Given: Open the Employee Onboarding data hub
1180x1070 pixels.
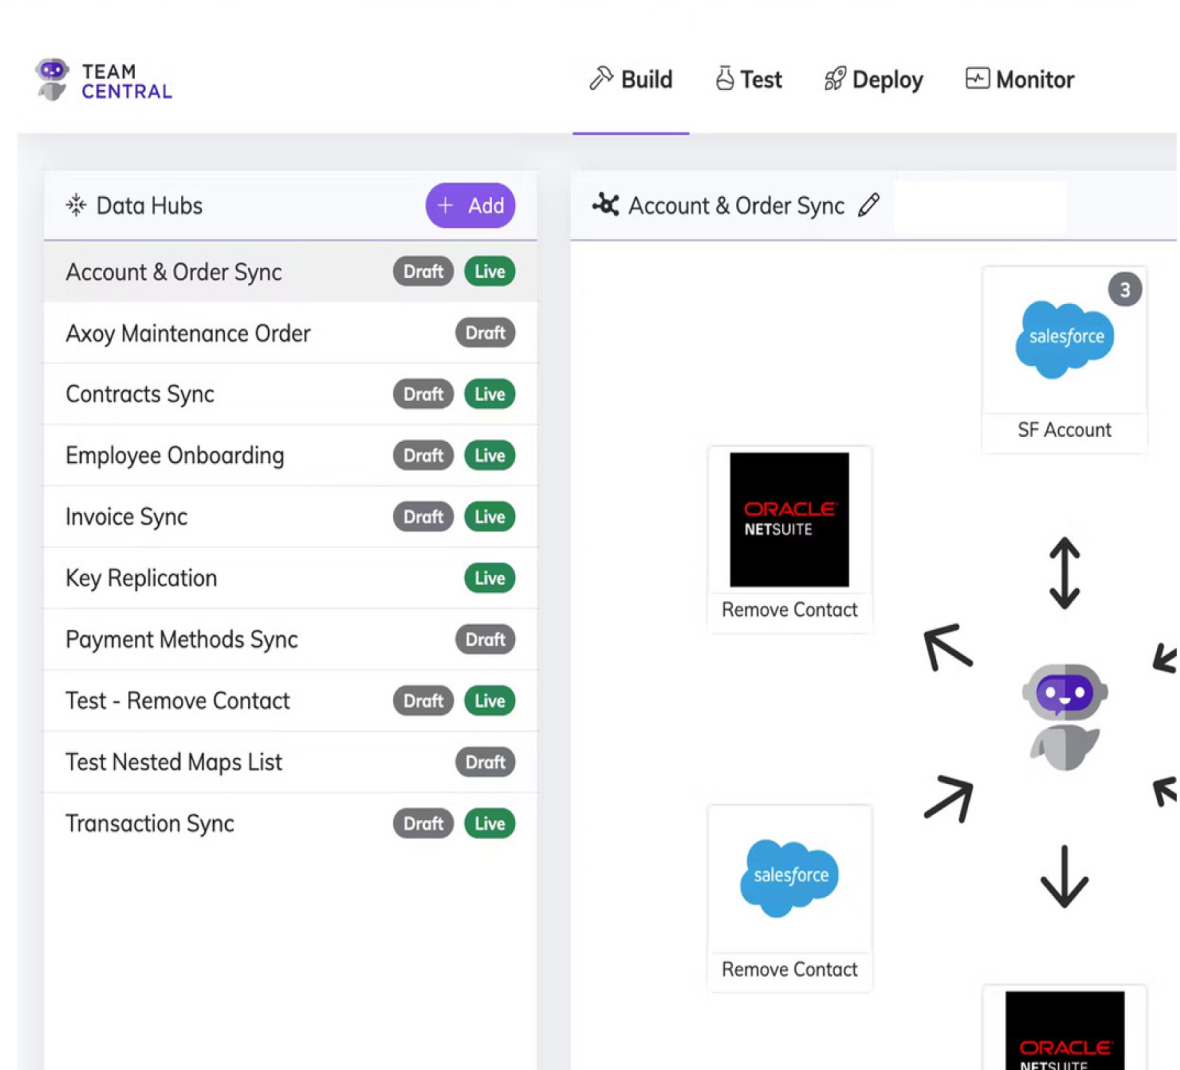Looking at the screenshot, I should pos(175,456).
